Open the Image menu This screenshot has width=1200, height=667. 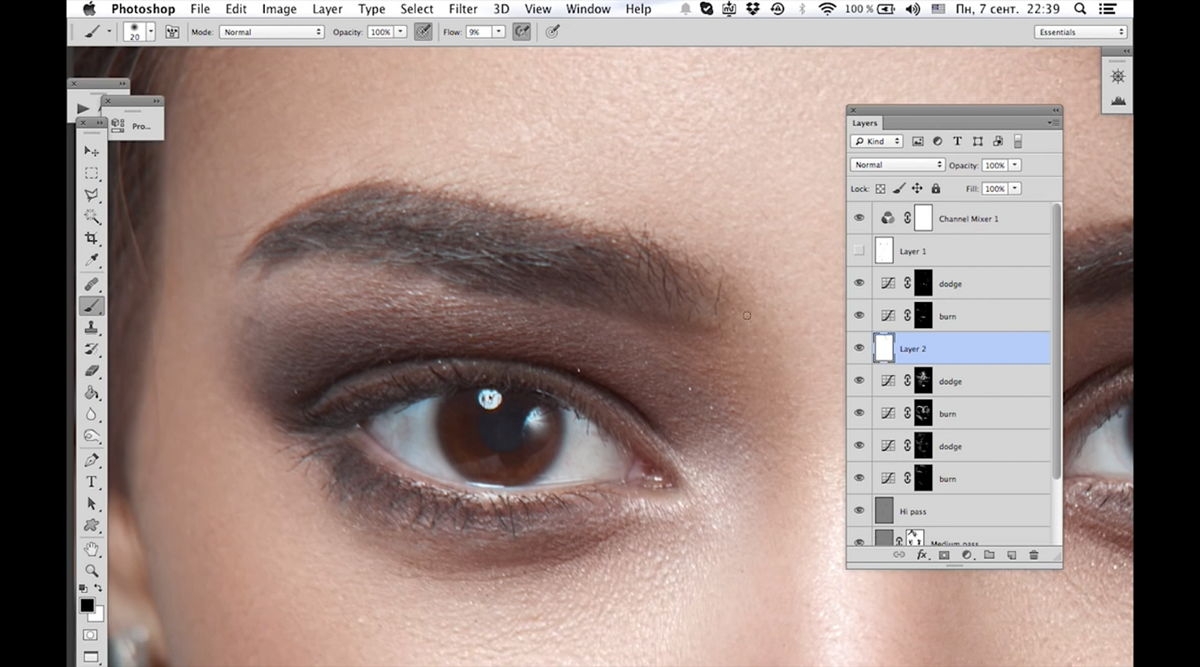click(x=279, y=9)
